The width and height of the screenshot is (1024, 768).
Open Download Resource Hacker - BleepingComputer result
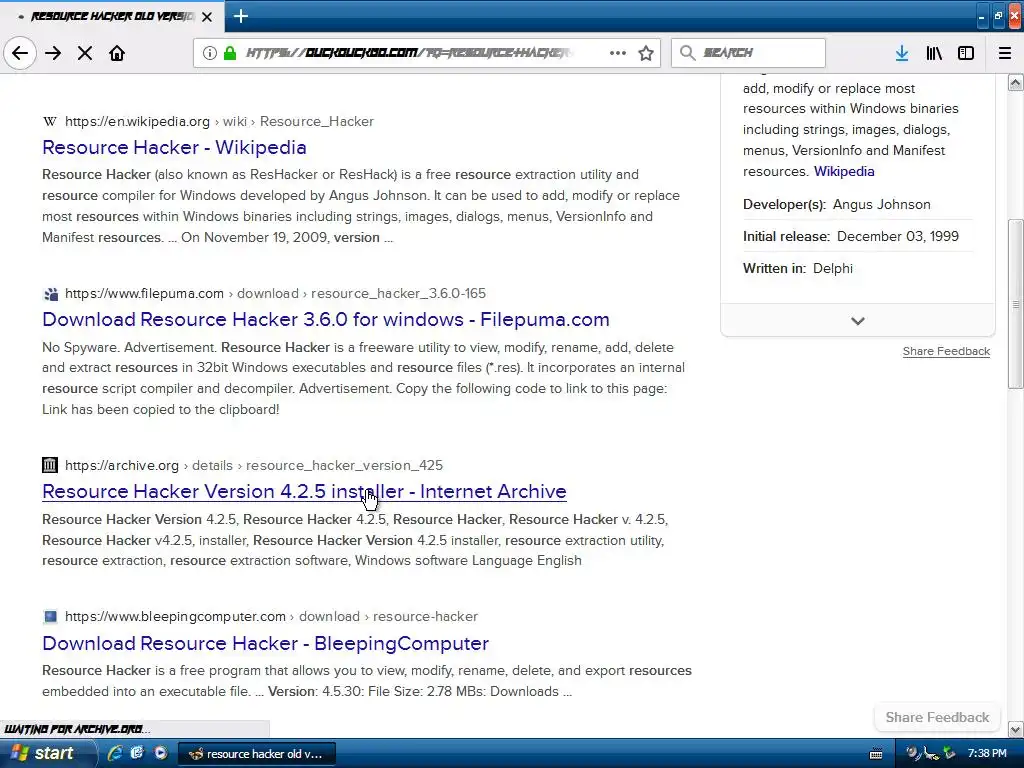point(265,643)
